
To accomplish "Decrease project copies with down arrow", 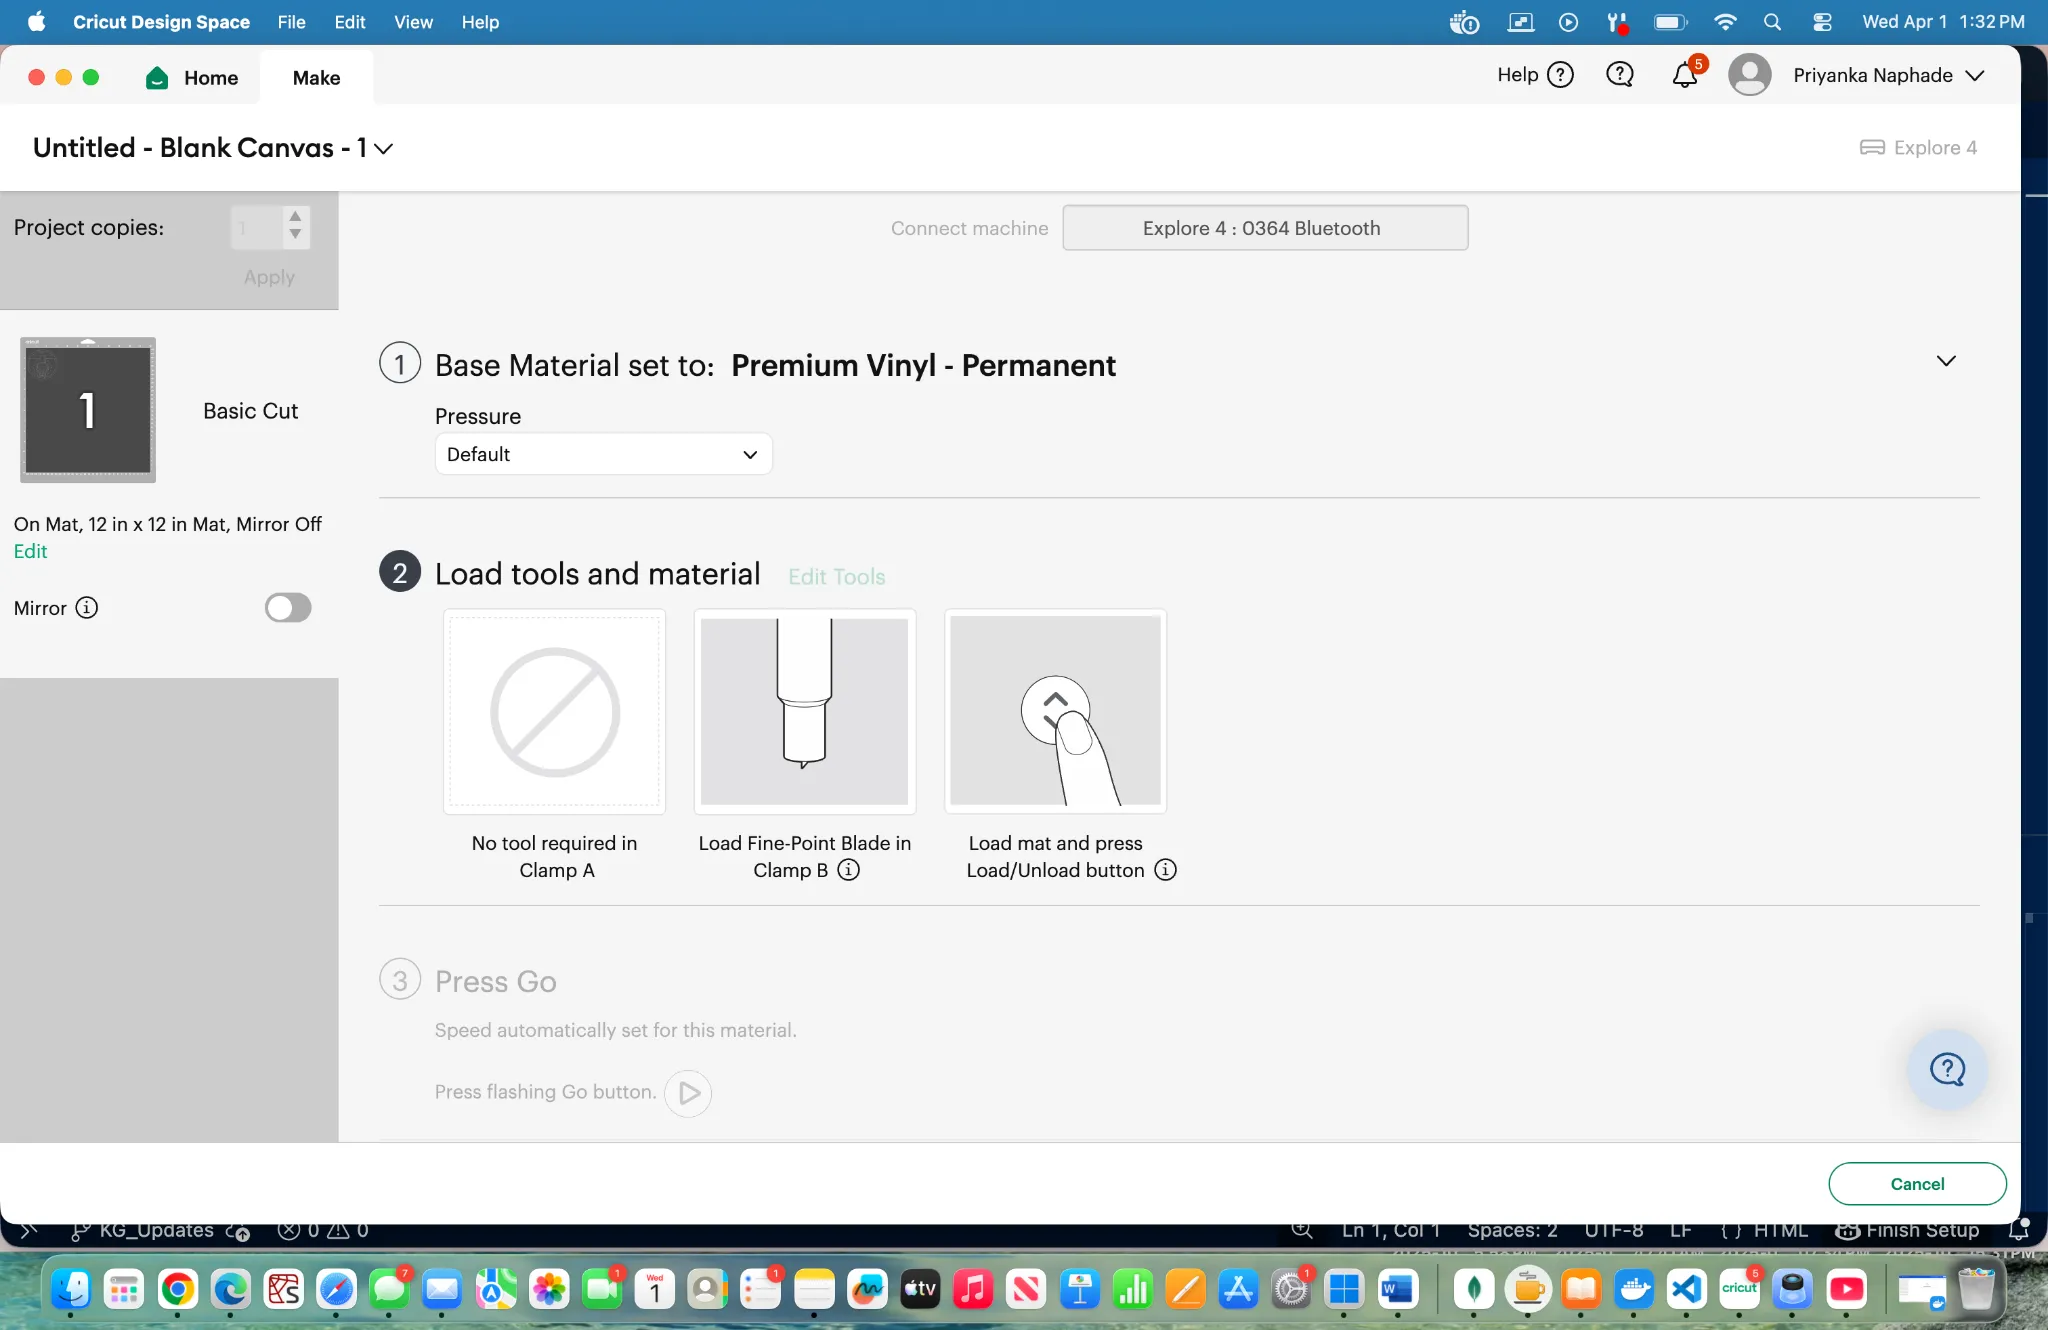I will [x=295, y=235].
